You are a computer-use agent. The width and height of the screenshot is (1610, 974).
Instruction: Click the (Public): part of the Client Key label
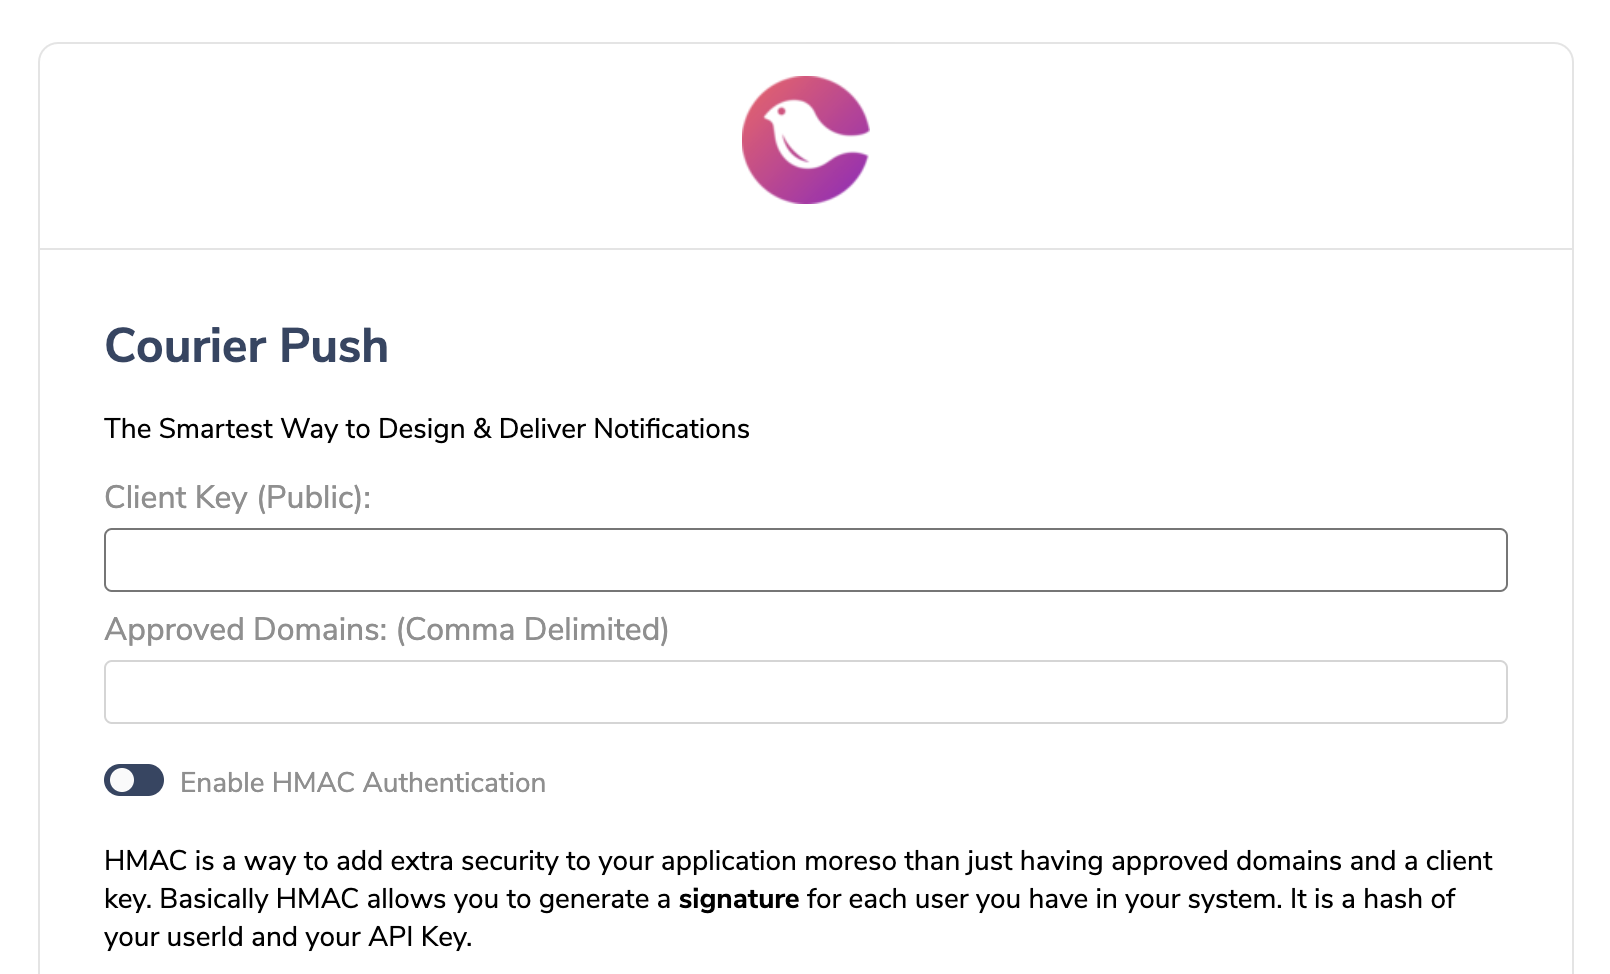pos(314,497)
